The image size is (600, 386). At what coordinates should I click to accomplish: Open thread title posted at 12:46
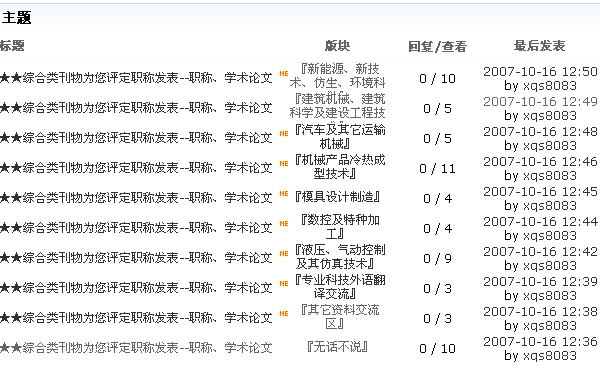click(x=136, y=168)
